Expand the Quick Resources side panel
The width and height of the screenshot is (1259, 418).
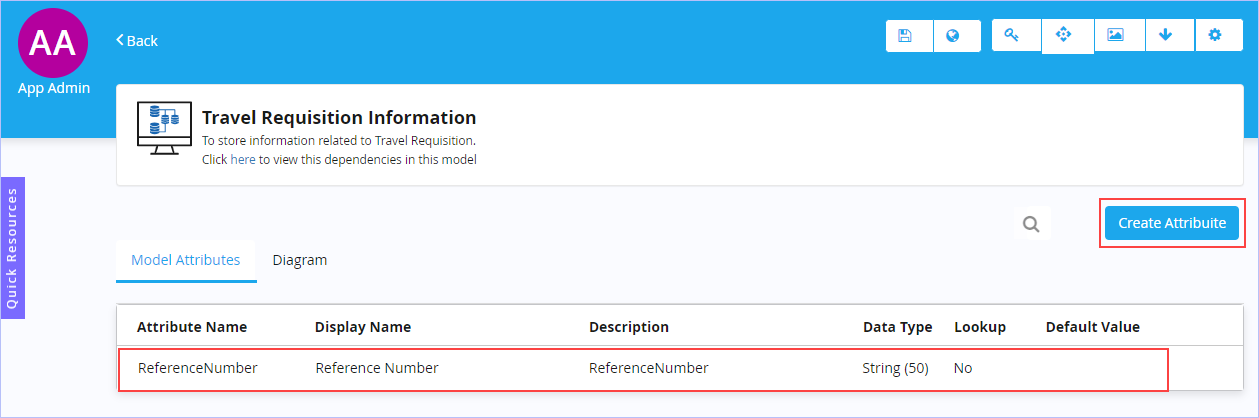pos(12,248)
